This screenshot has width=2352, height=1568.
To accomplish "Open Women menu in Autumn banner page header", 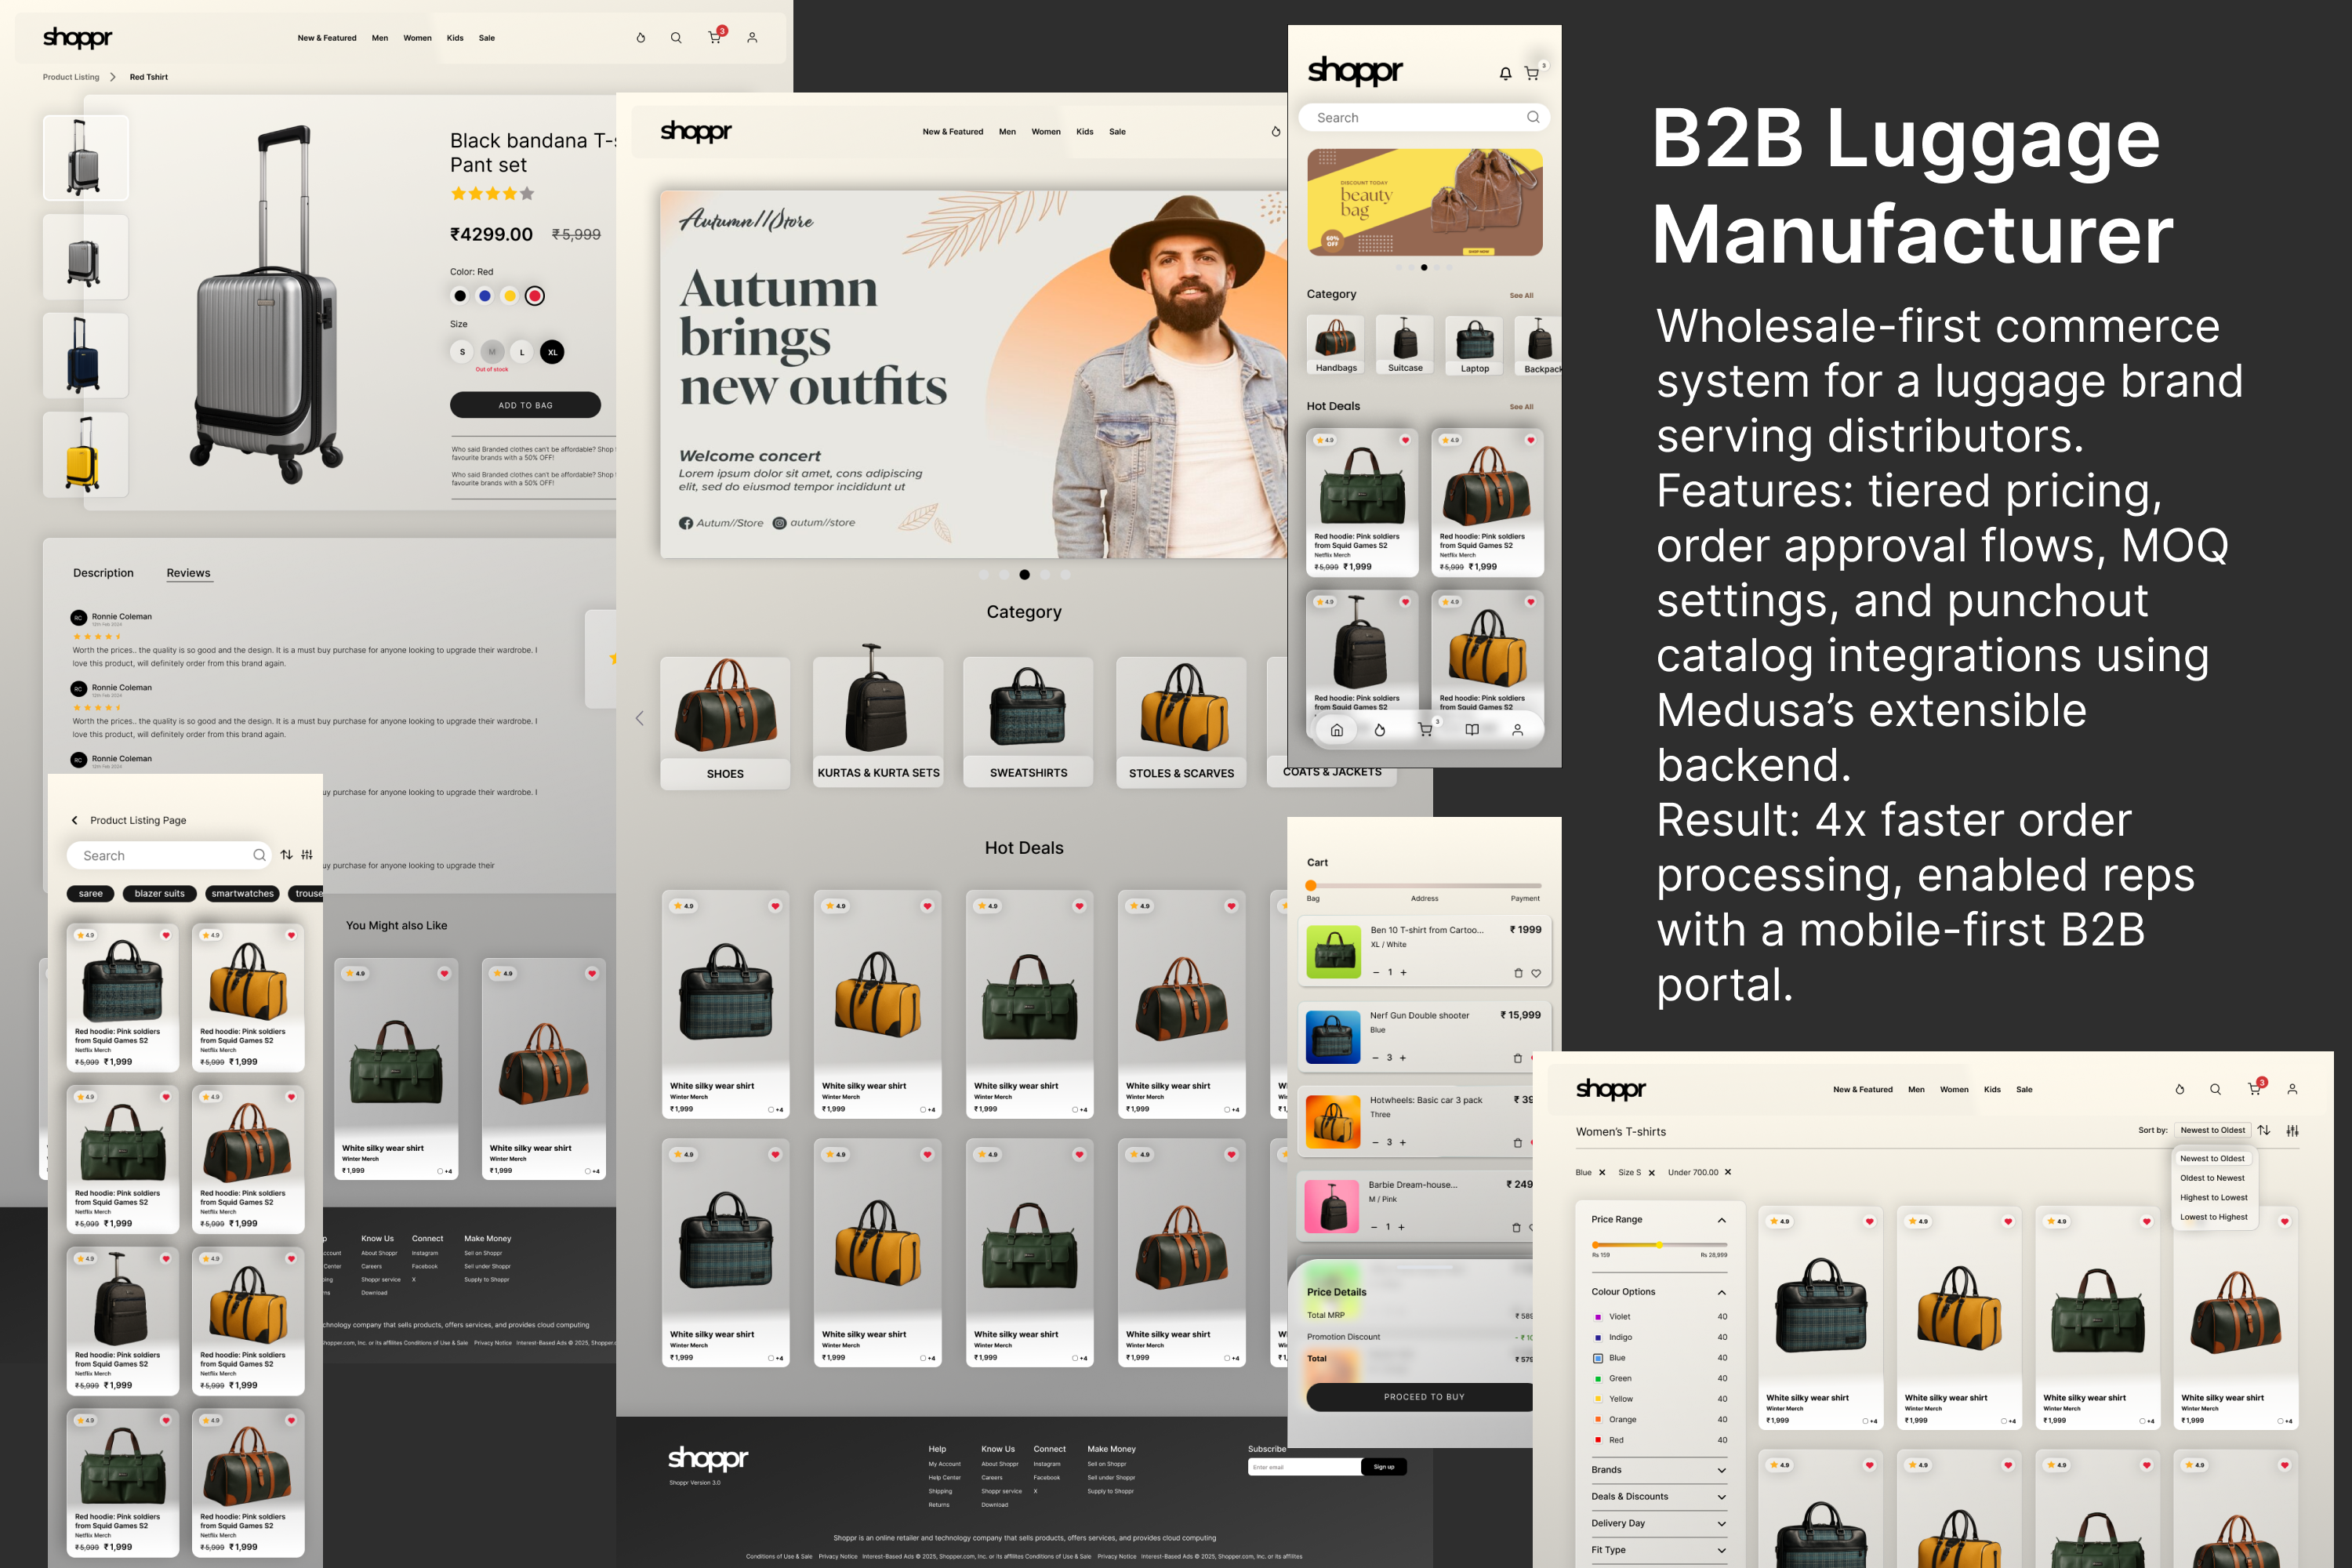I will click(1046, 132).
